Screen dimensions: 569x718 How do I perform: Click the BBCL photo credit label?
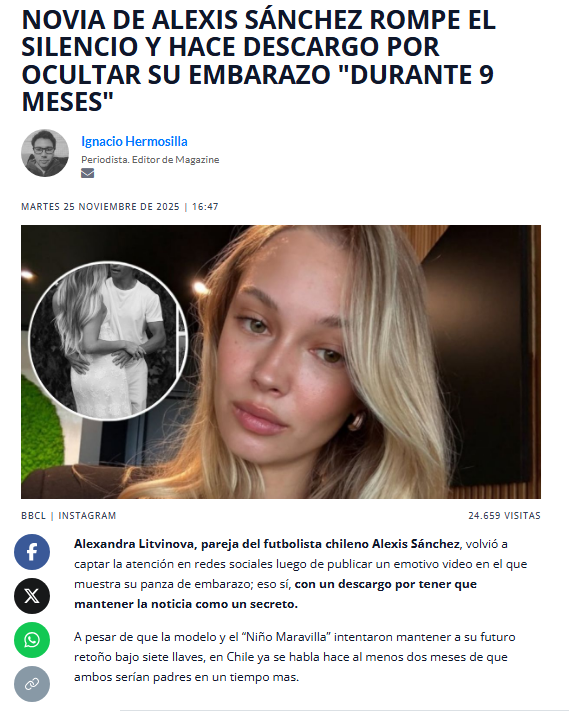pos(33,516)
